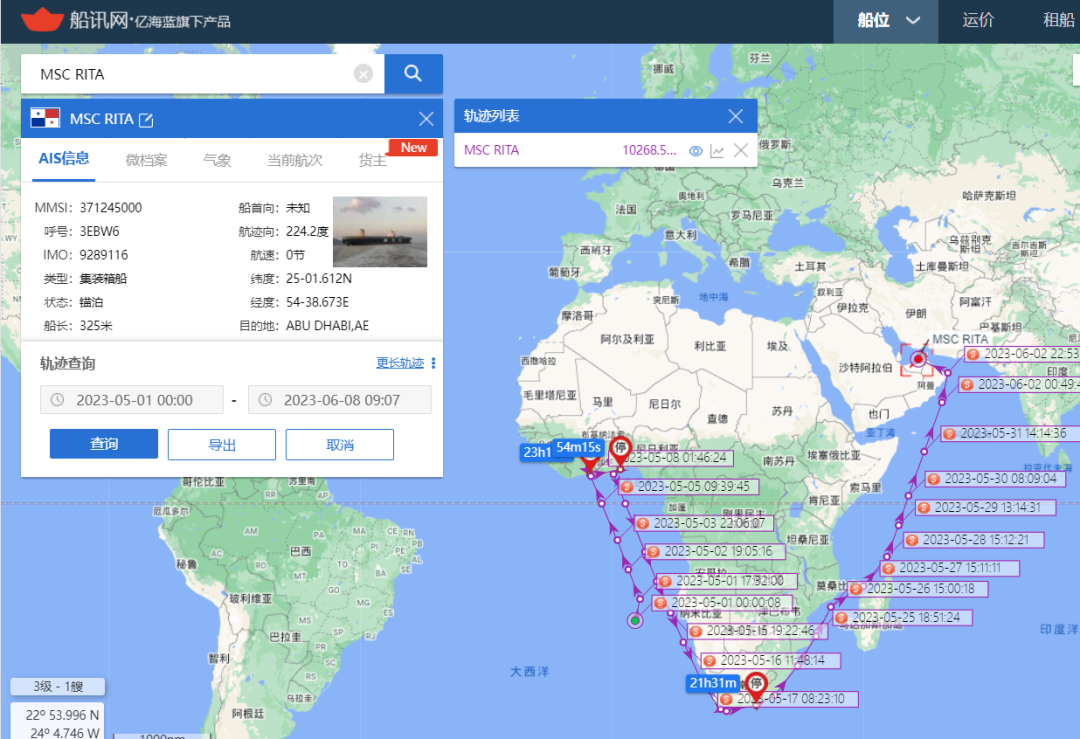Viewport: 1080px width, 739px height.
Task: Click the start date field 2023-05-01 00:00
Action: [x=132, y=399]
